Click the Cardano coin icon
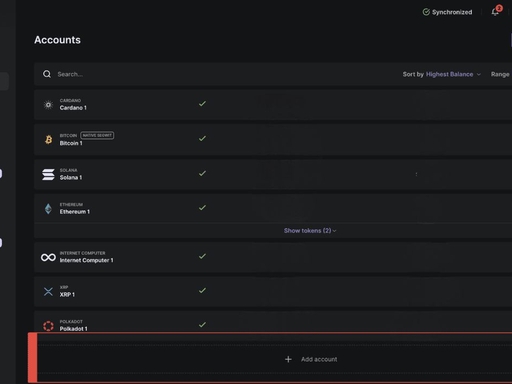The height and width of the screenshot is (384, 512). (48, 105)
